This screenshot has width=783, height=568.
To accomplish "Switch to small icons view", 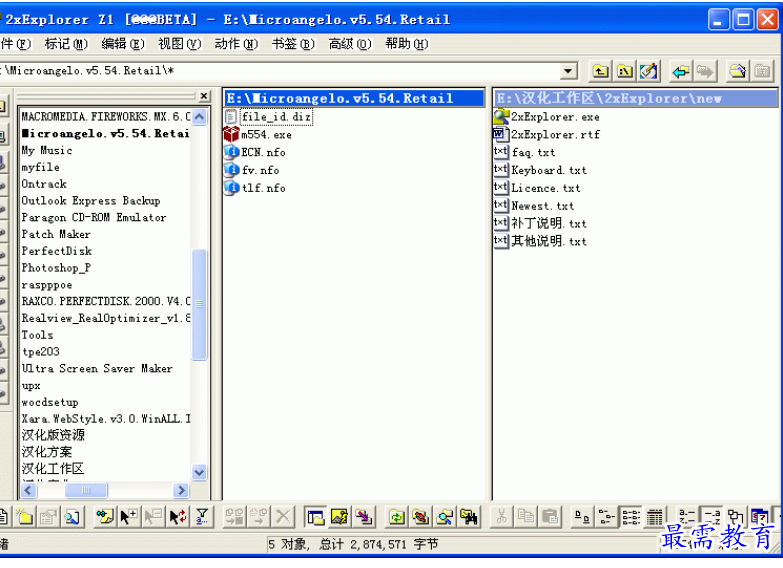I will (606, 517).
